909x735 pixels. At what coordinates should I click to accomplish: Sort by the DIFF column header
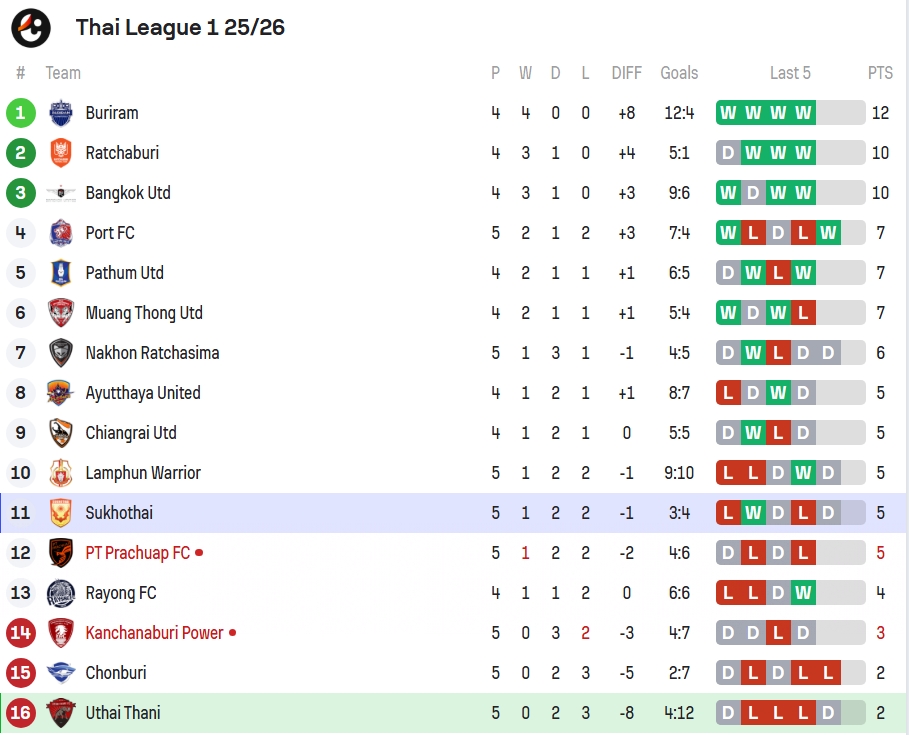click(x=627, y=73)
